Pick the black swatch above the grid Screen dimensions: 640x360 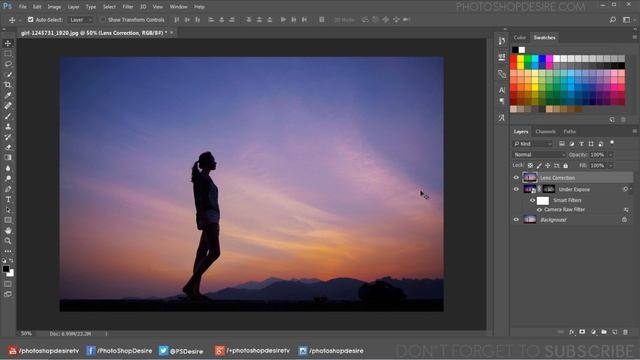[x=515, y=50]
